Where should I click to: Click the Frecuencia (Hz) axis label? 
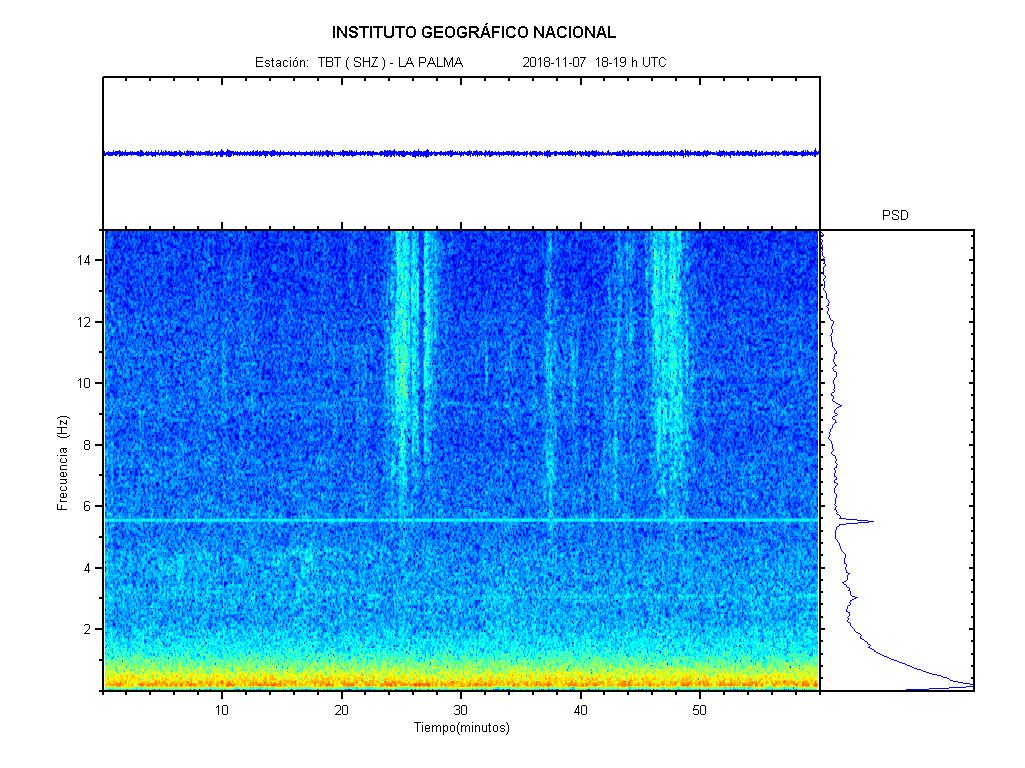pyautogui.click(x=62, y=463)
